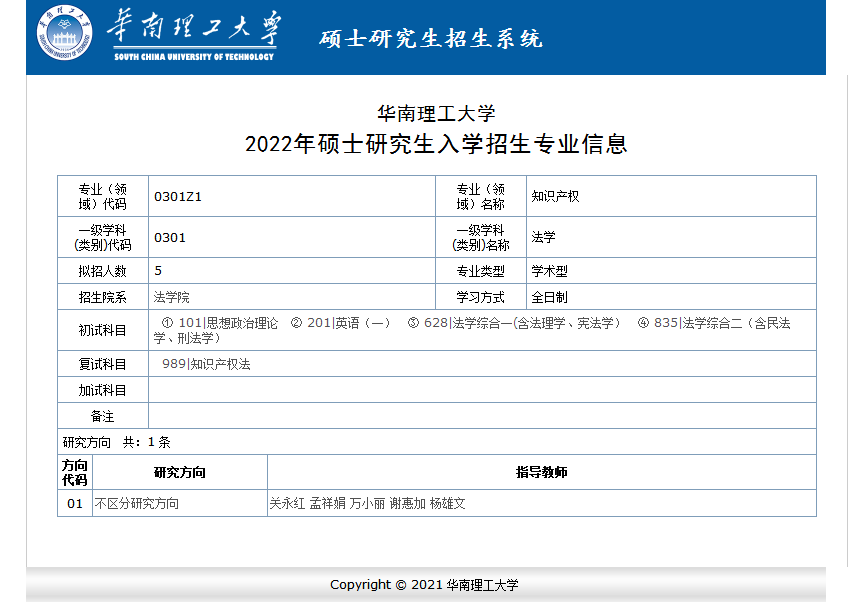Click advisor name 万小丽
The image size is (862, 608).
367,504
